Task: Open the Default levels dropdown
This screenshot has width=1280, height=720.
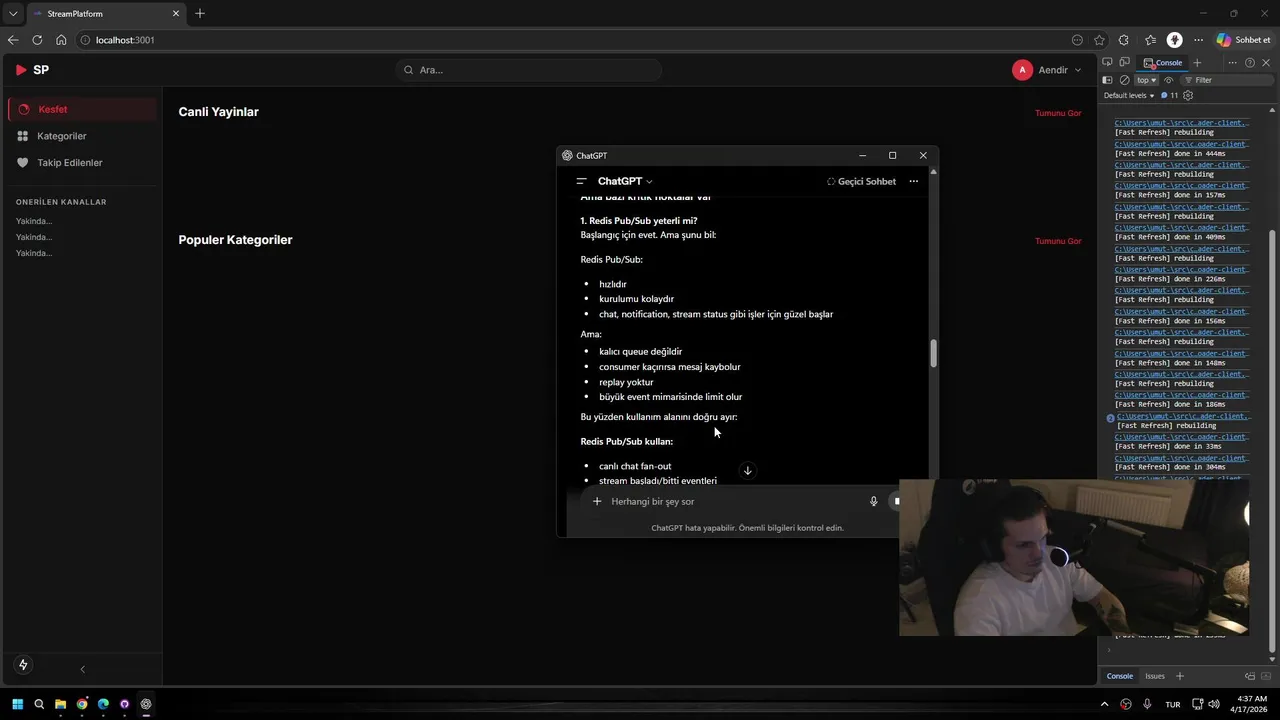Action: point(1129,96)
